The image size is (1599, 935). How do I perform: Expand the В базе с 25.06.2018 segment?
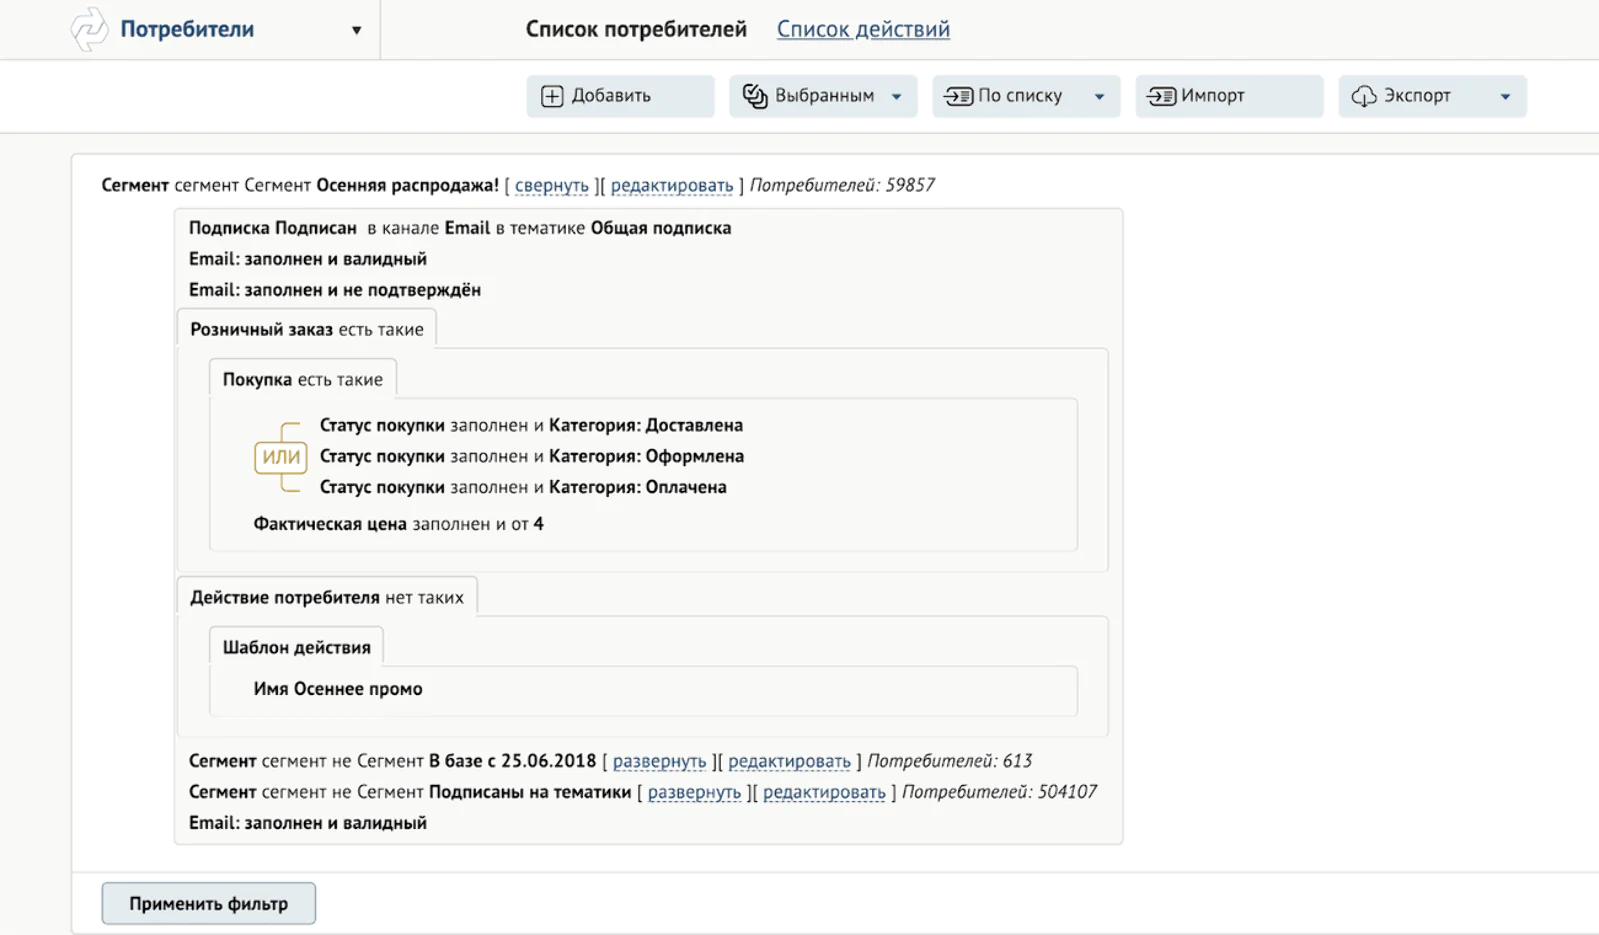pos(659,761)
